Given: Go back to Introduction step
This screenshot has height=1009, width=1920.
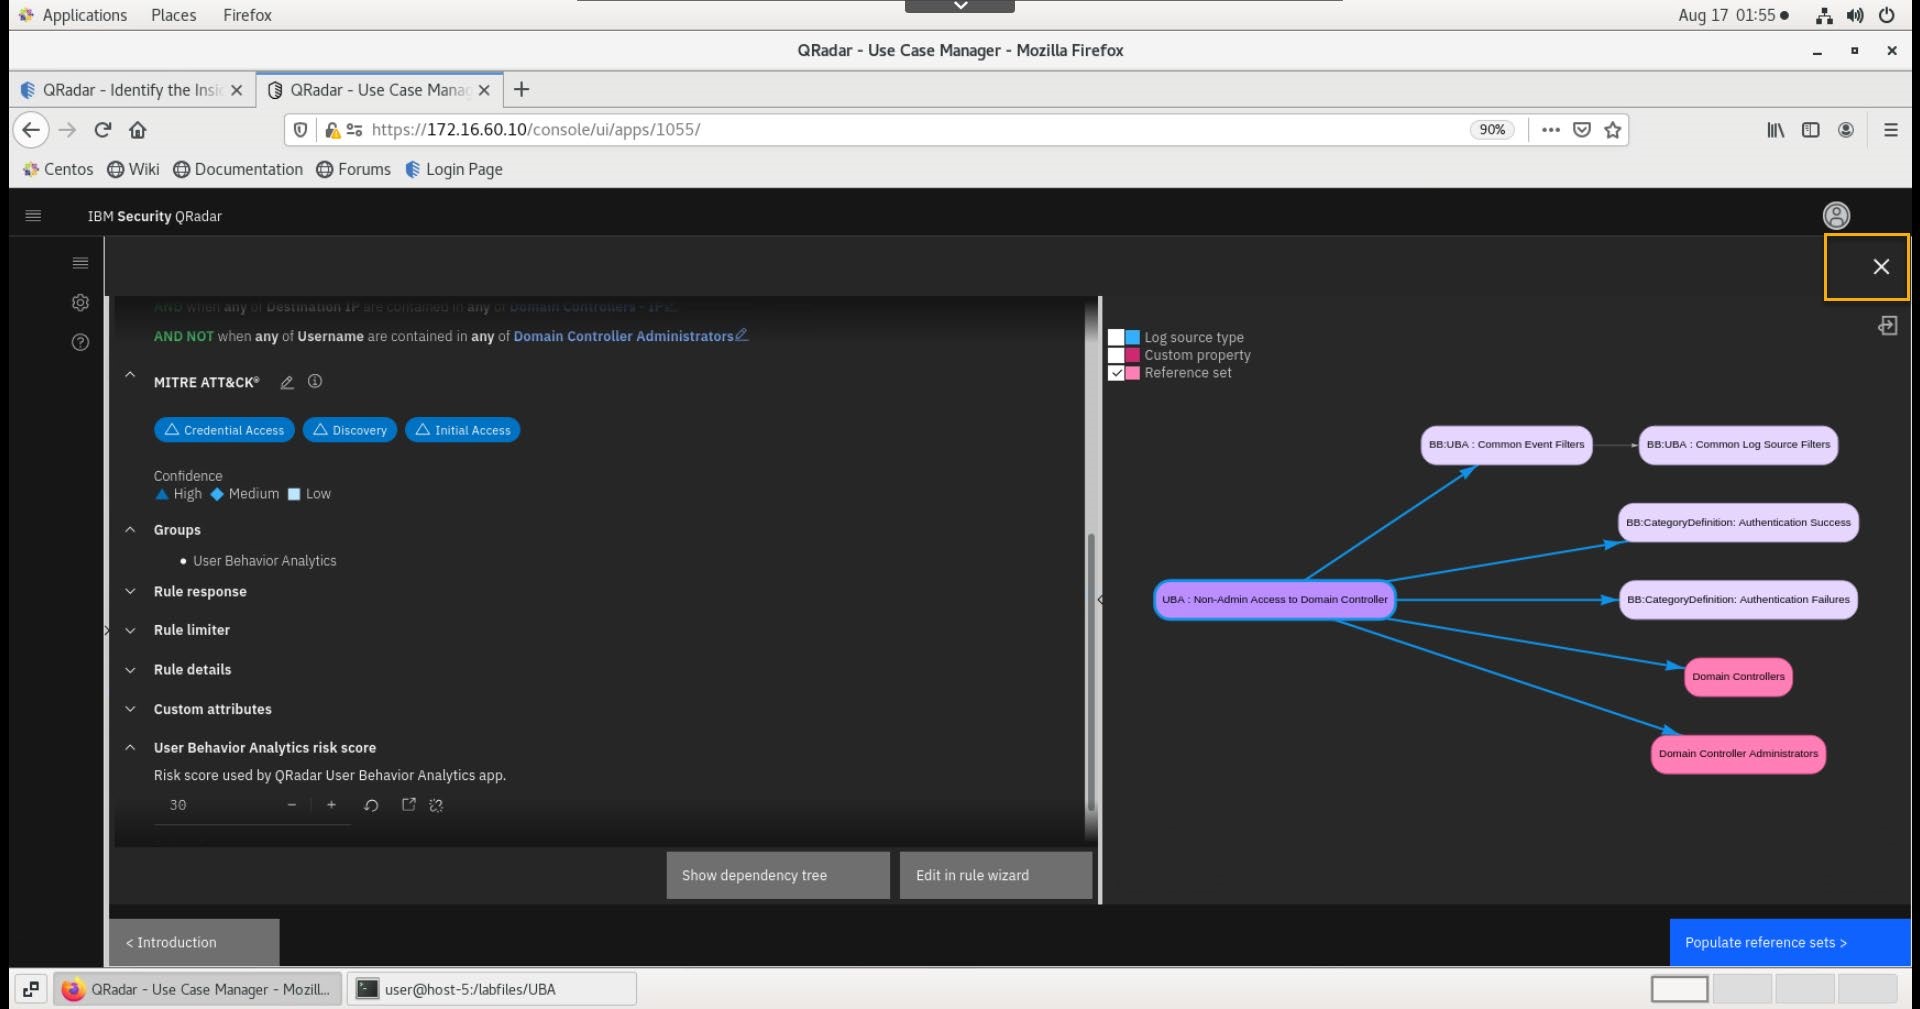Looking at the screenshot, I should pyautogui.click(x=194, y=942).
